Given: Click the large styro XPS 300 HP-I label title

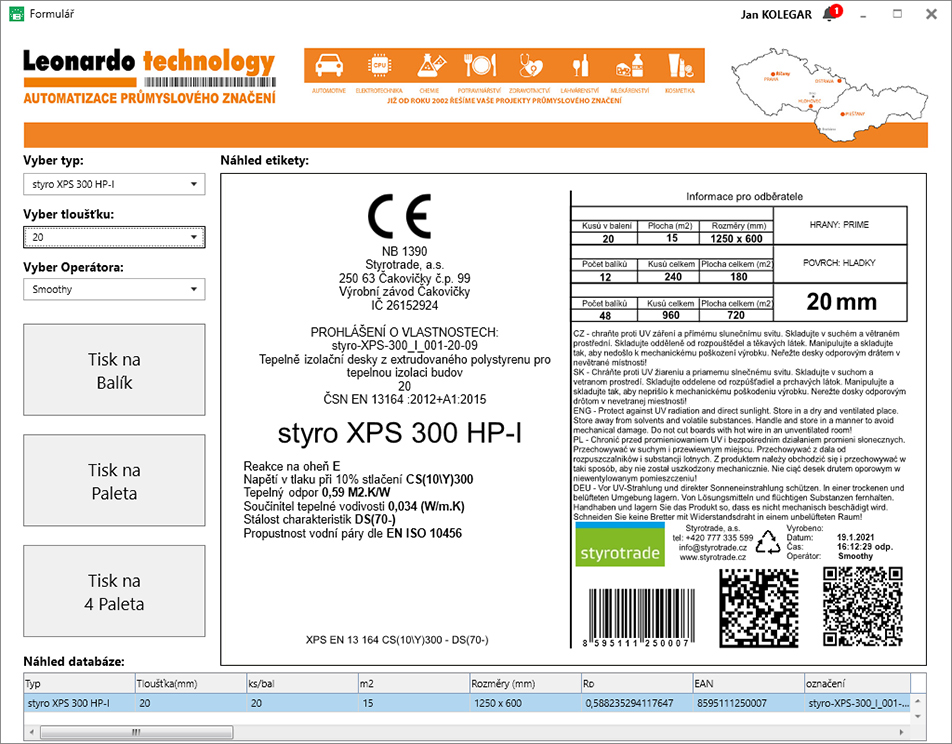Looking at the screenshot, I should pyautogui.click(x=400, y=433).
